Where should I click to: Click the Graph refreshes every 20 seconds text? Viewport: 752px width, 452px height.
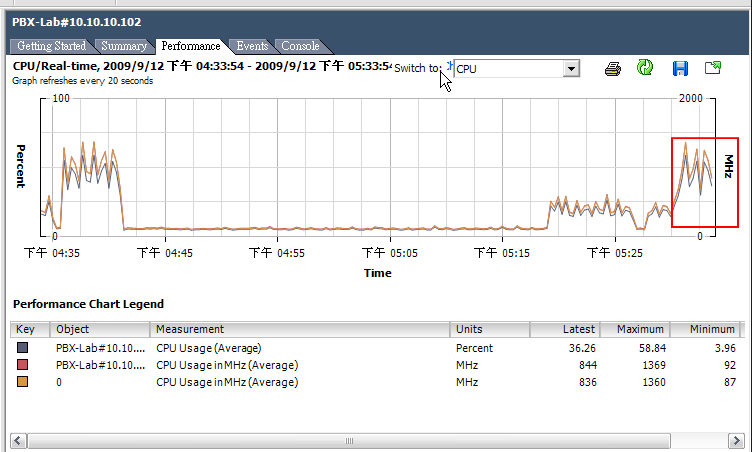(82, 81)
